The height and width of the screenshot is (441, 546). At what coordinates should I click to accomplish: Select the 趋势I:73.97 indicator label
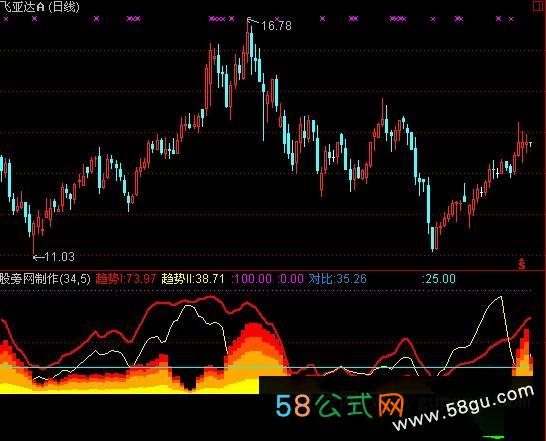tap(126, 279)
